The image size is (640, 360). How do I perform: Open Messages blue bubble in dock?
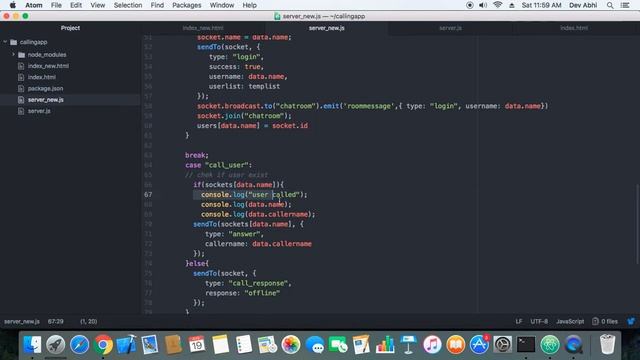click(314, 345)
